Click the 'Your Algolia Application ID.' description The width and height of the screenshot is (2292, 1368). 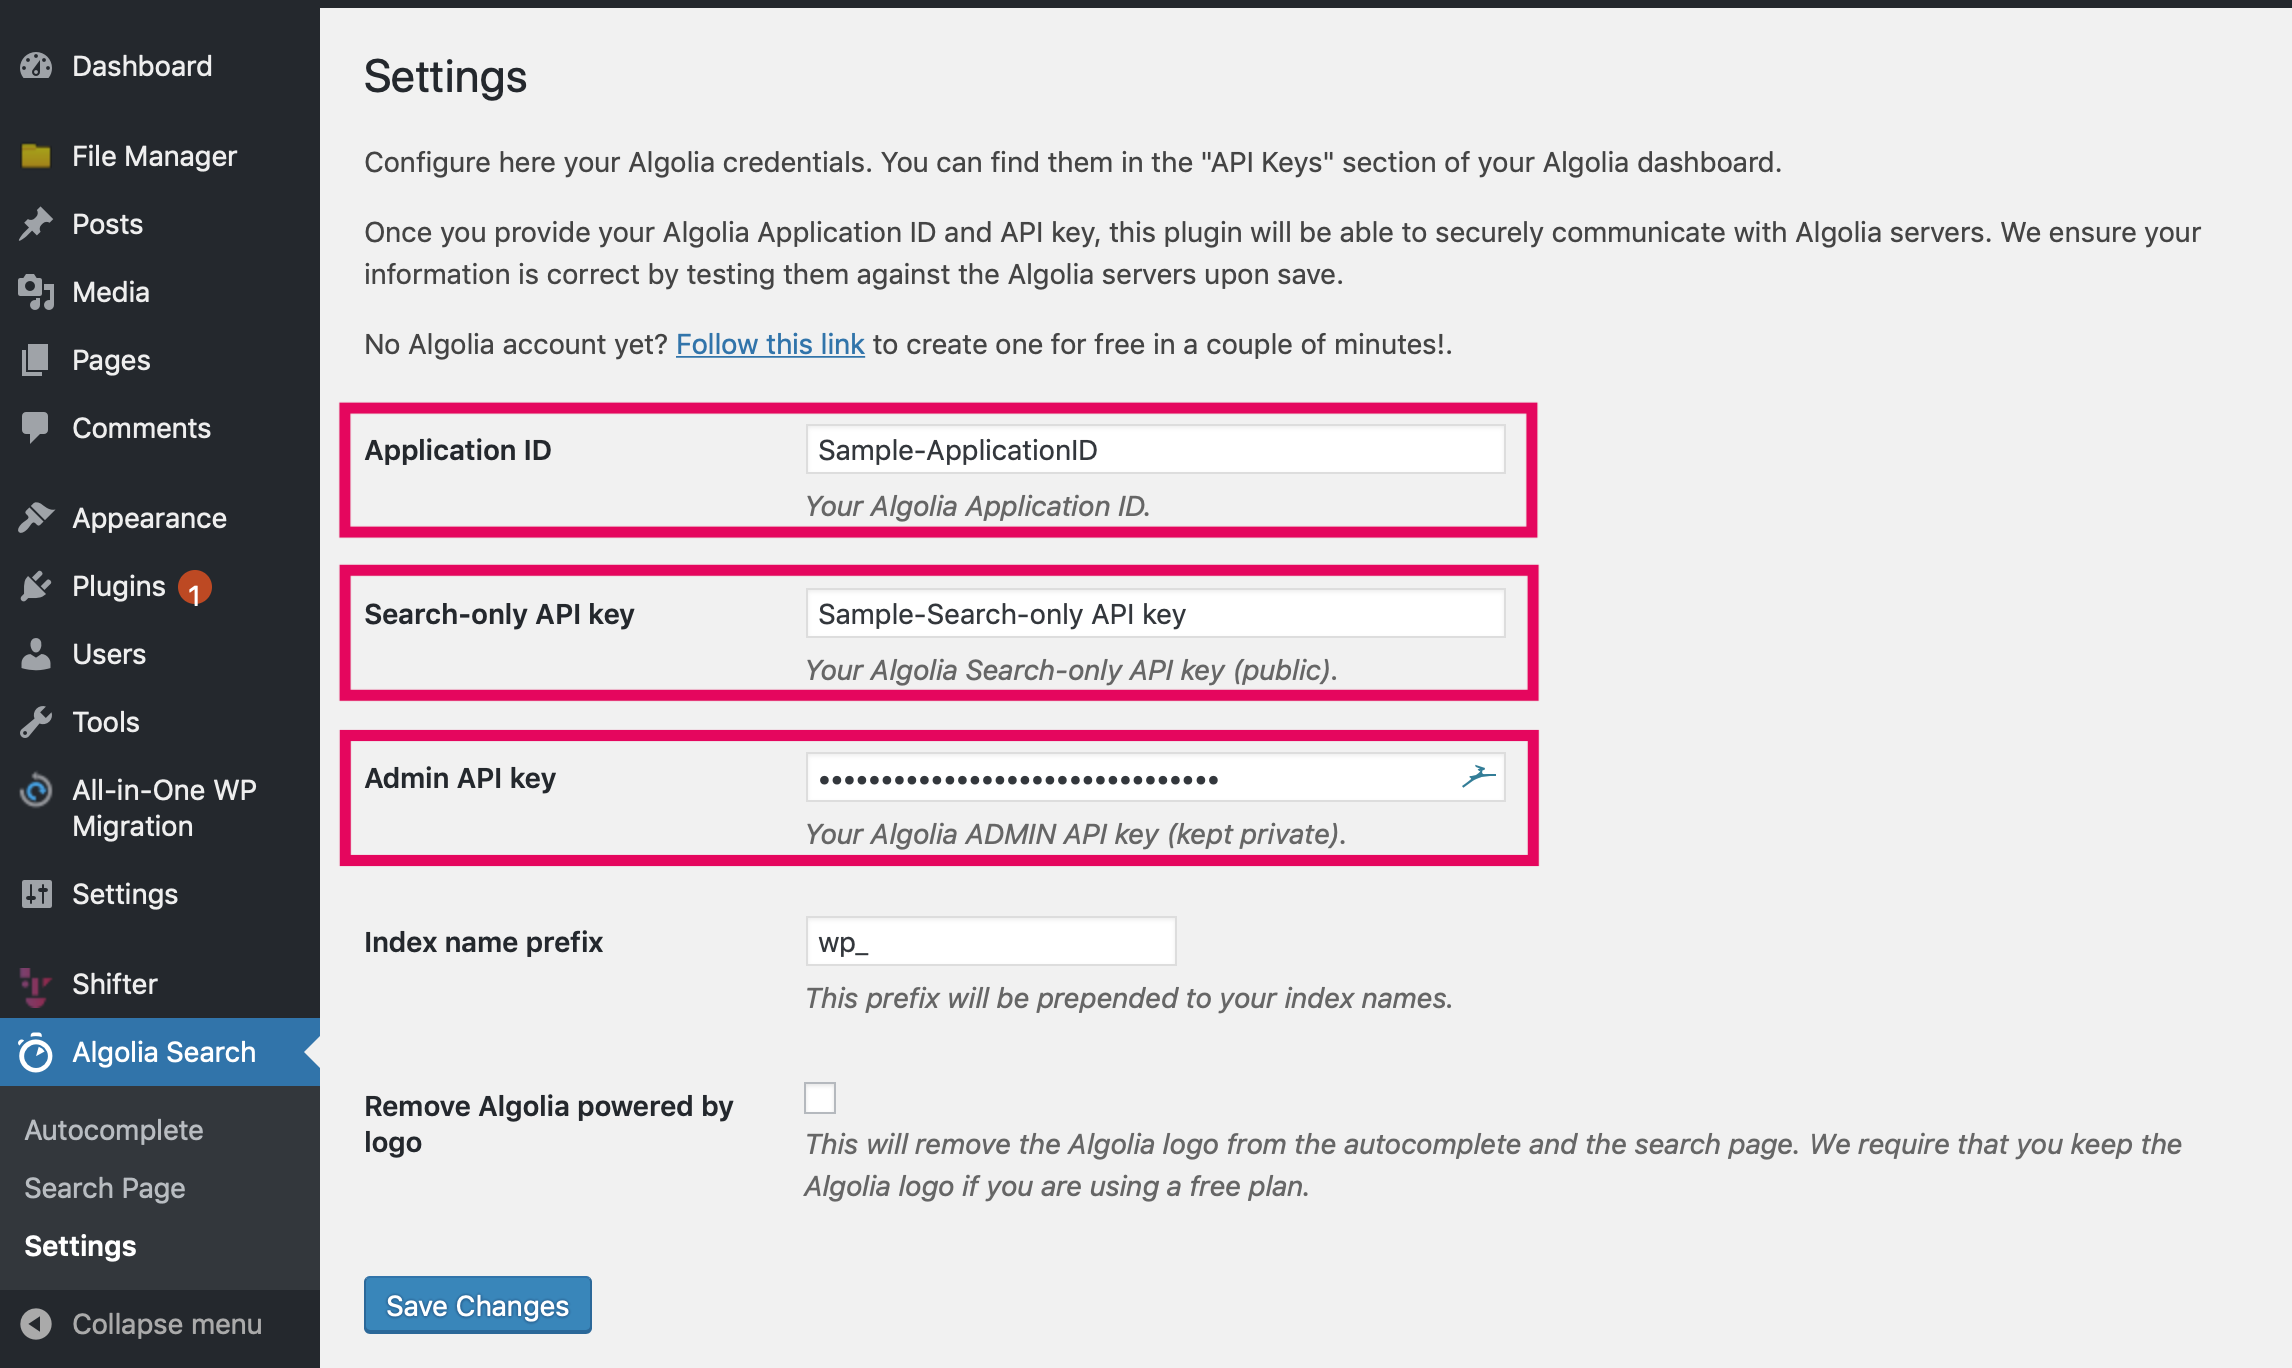[x=978, y=506]
